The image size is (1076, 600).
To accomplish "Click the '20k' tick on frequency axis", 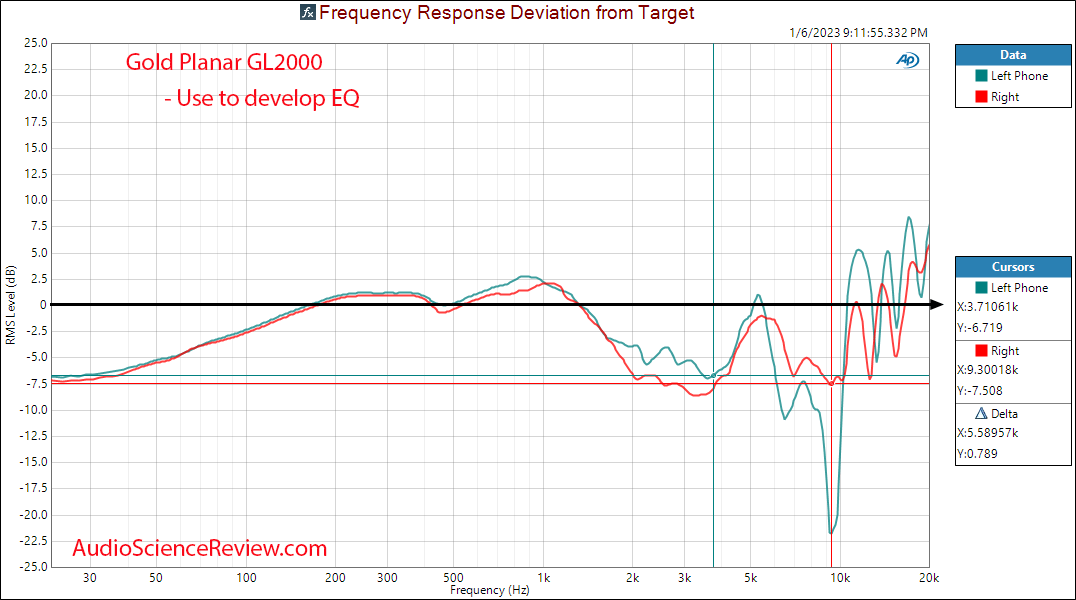I will pos(929,578).
